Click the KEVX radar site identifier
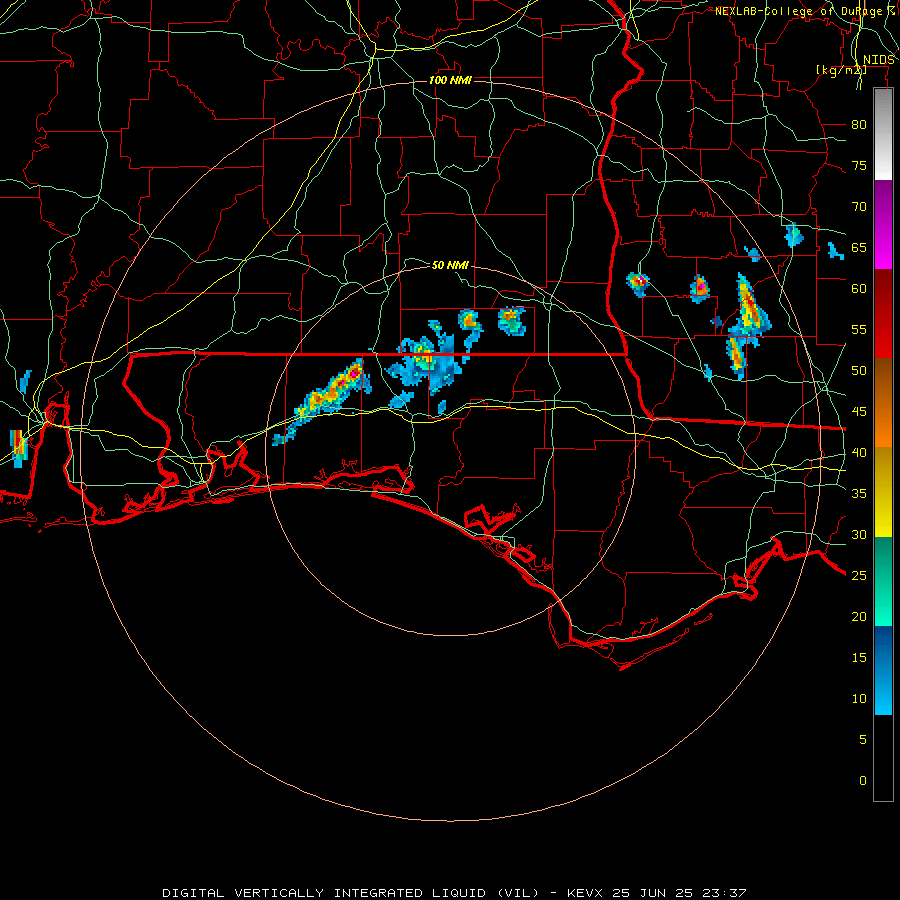Image resolution: width=900 pixels, height=900 pixels. click(586, 893)
